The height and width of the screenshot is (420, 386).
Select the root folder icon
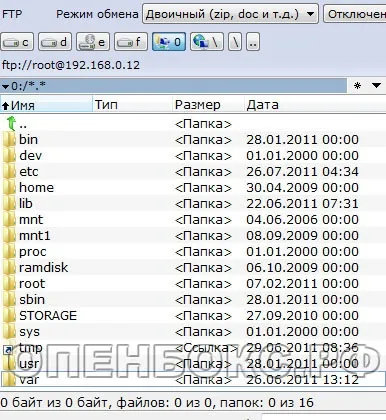(10, 284)
